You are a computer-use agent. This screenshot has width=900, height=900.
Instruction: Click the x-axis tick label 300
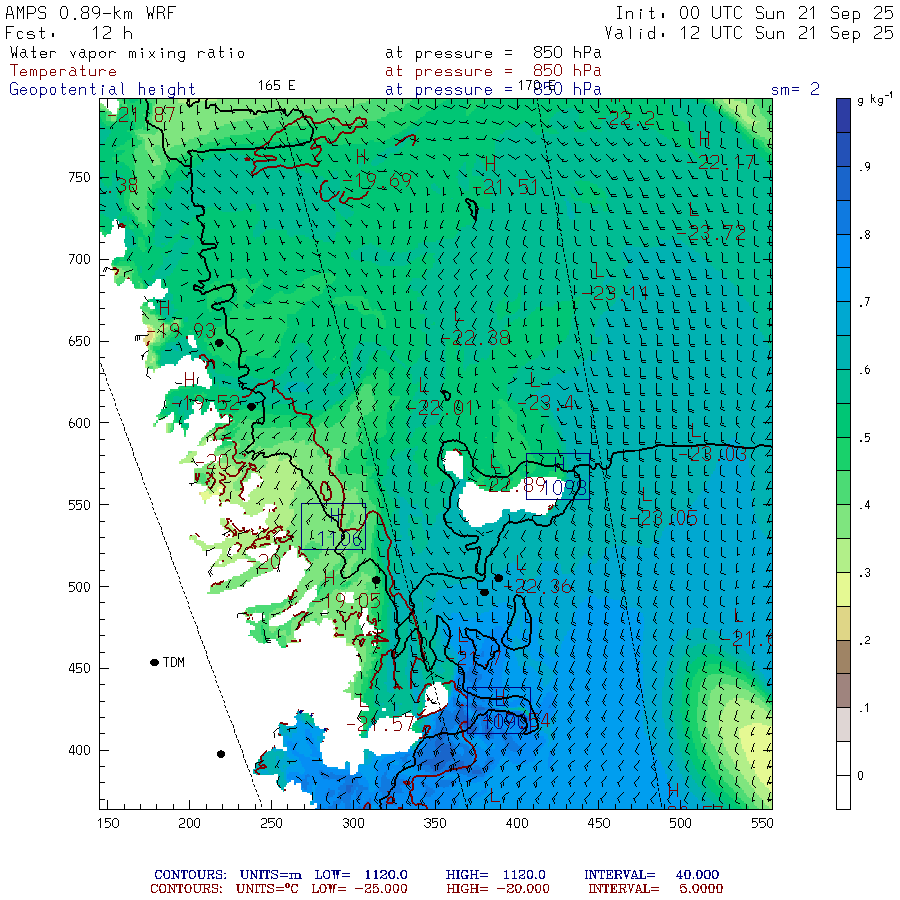353,823
